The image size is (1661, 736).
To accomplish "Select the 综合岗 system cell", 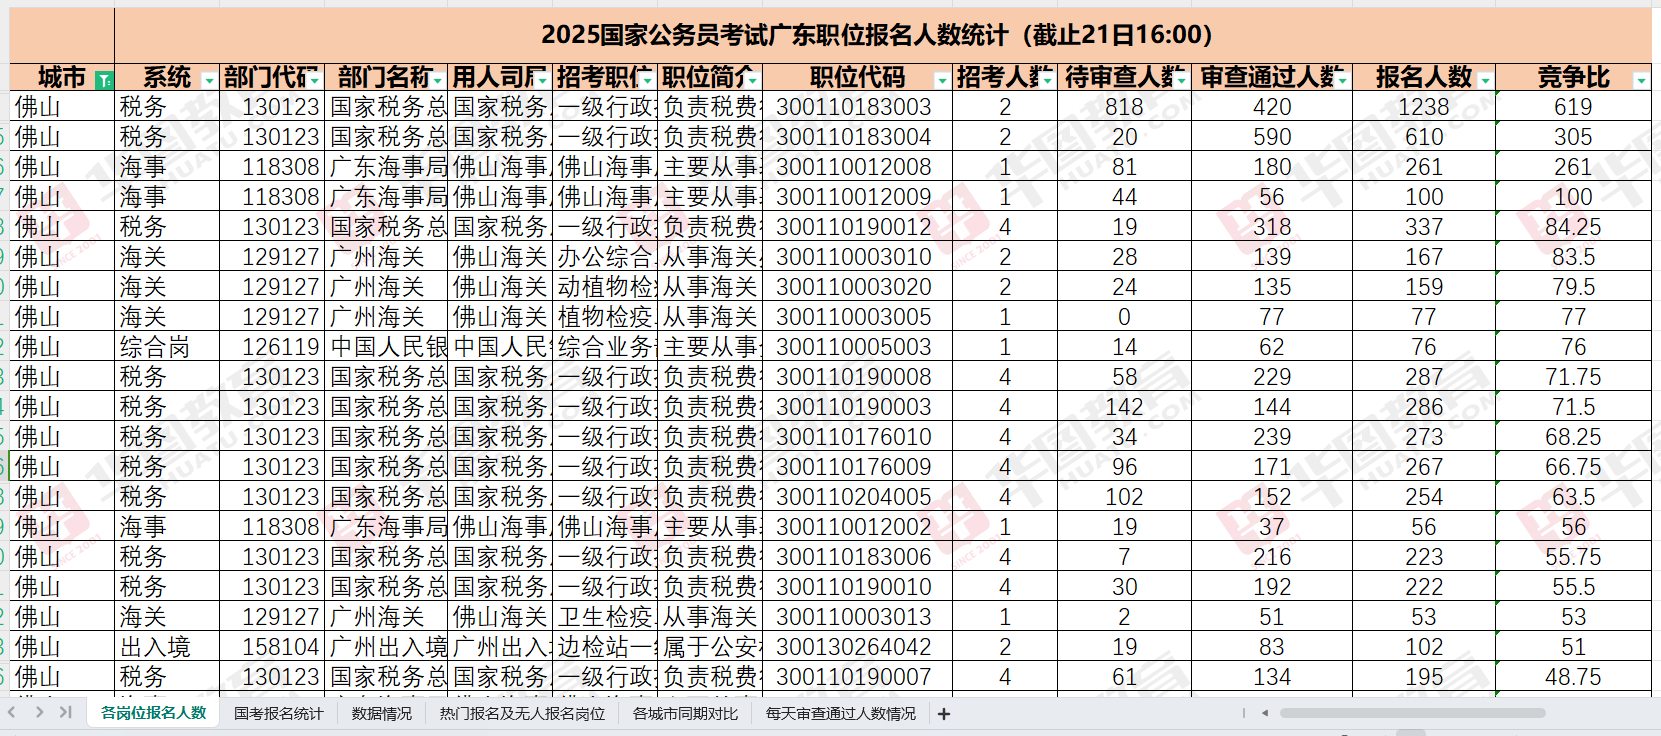I will 167,347.
